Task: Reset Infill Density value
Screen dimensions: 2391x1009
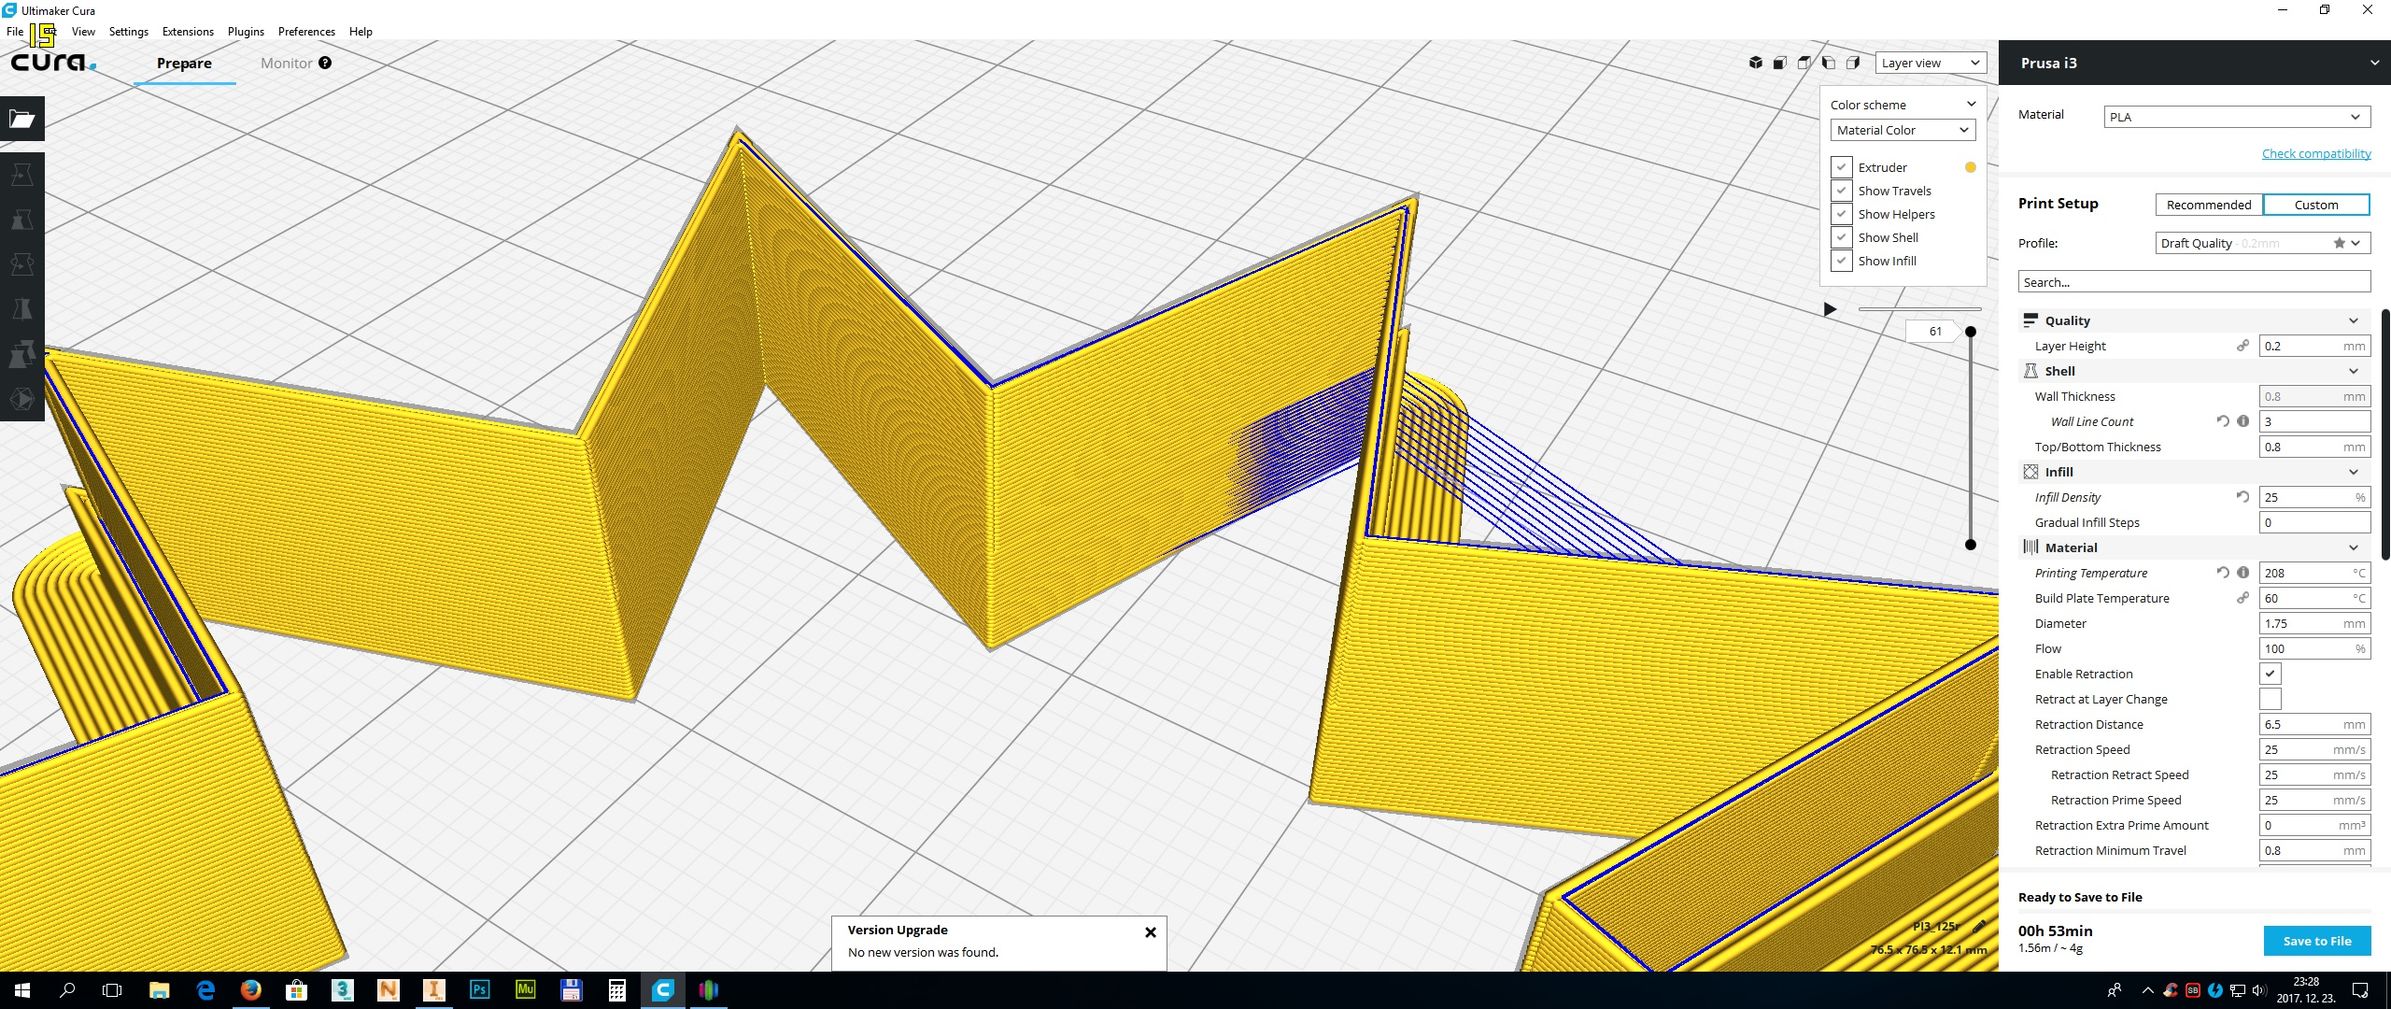Action: 2243,497
